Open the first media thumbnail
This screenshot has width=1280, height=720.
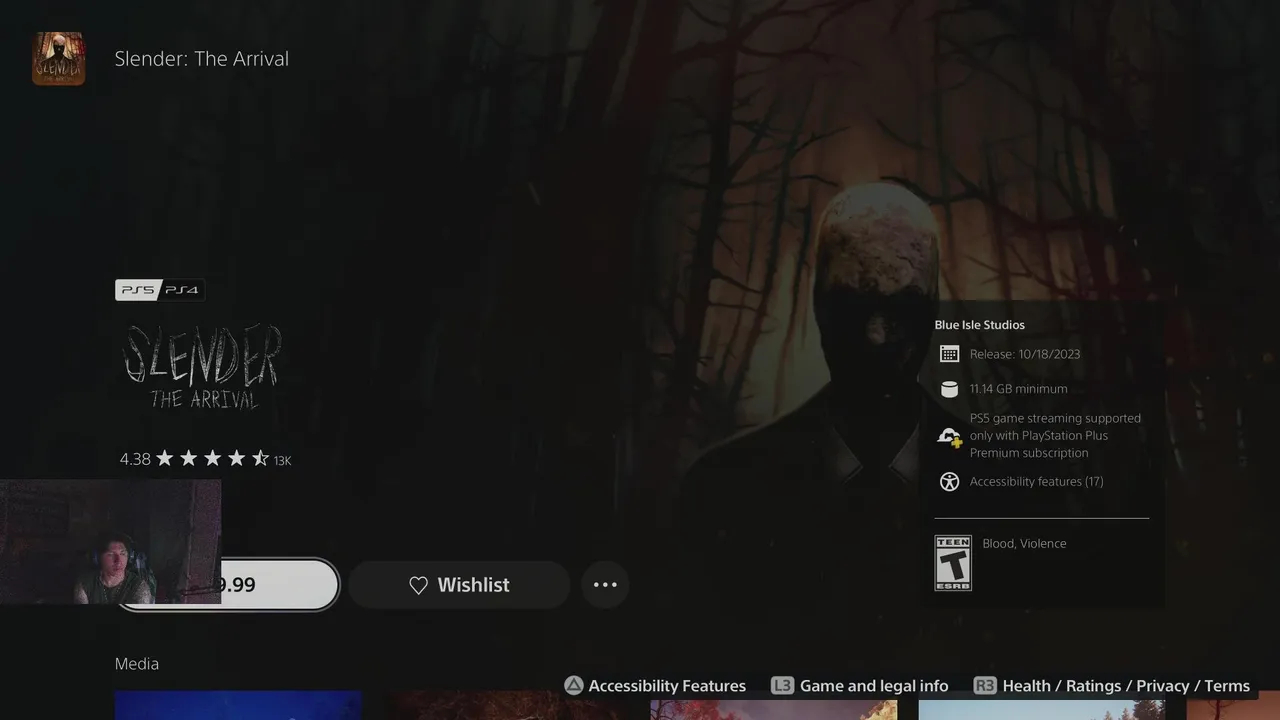[238, 705]
